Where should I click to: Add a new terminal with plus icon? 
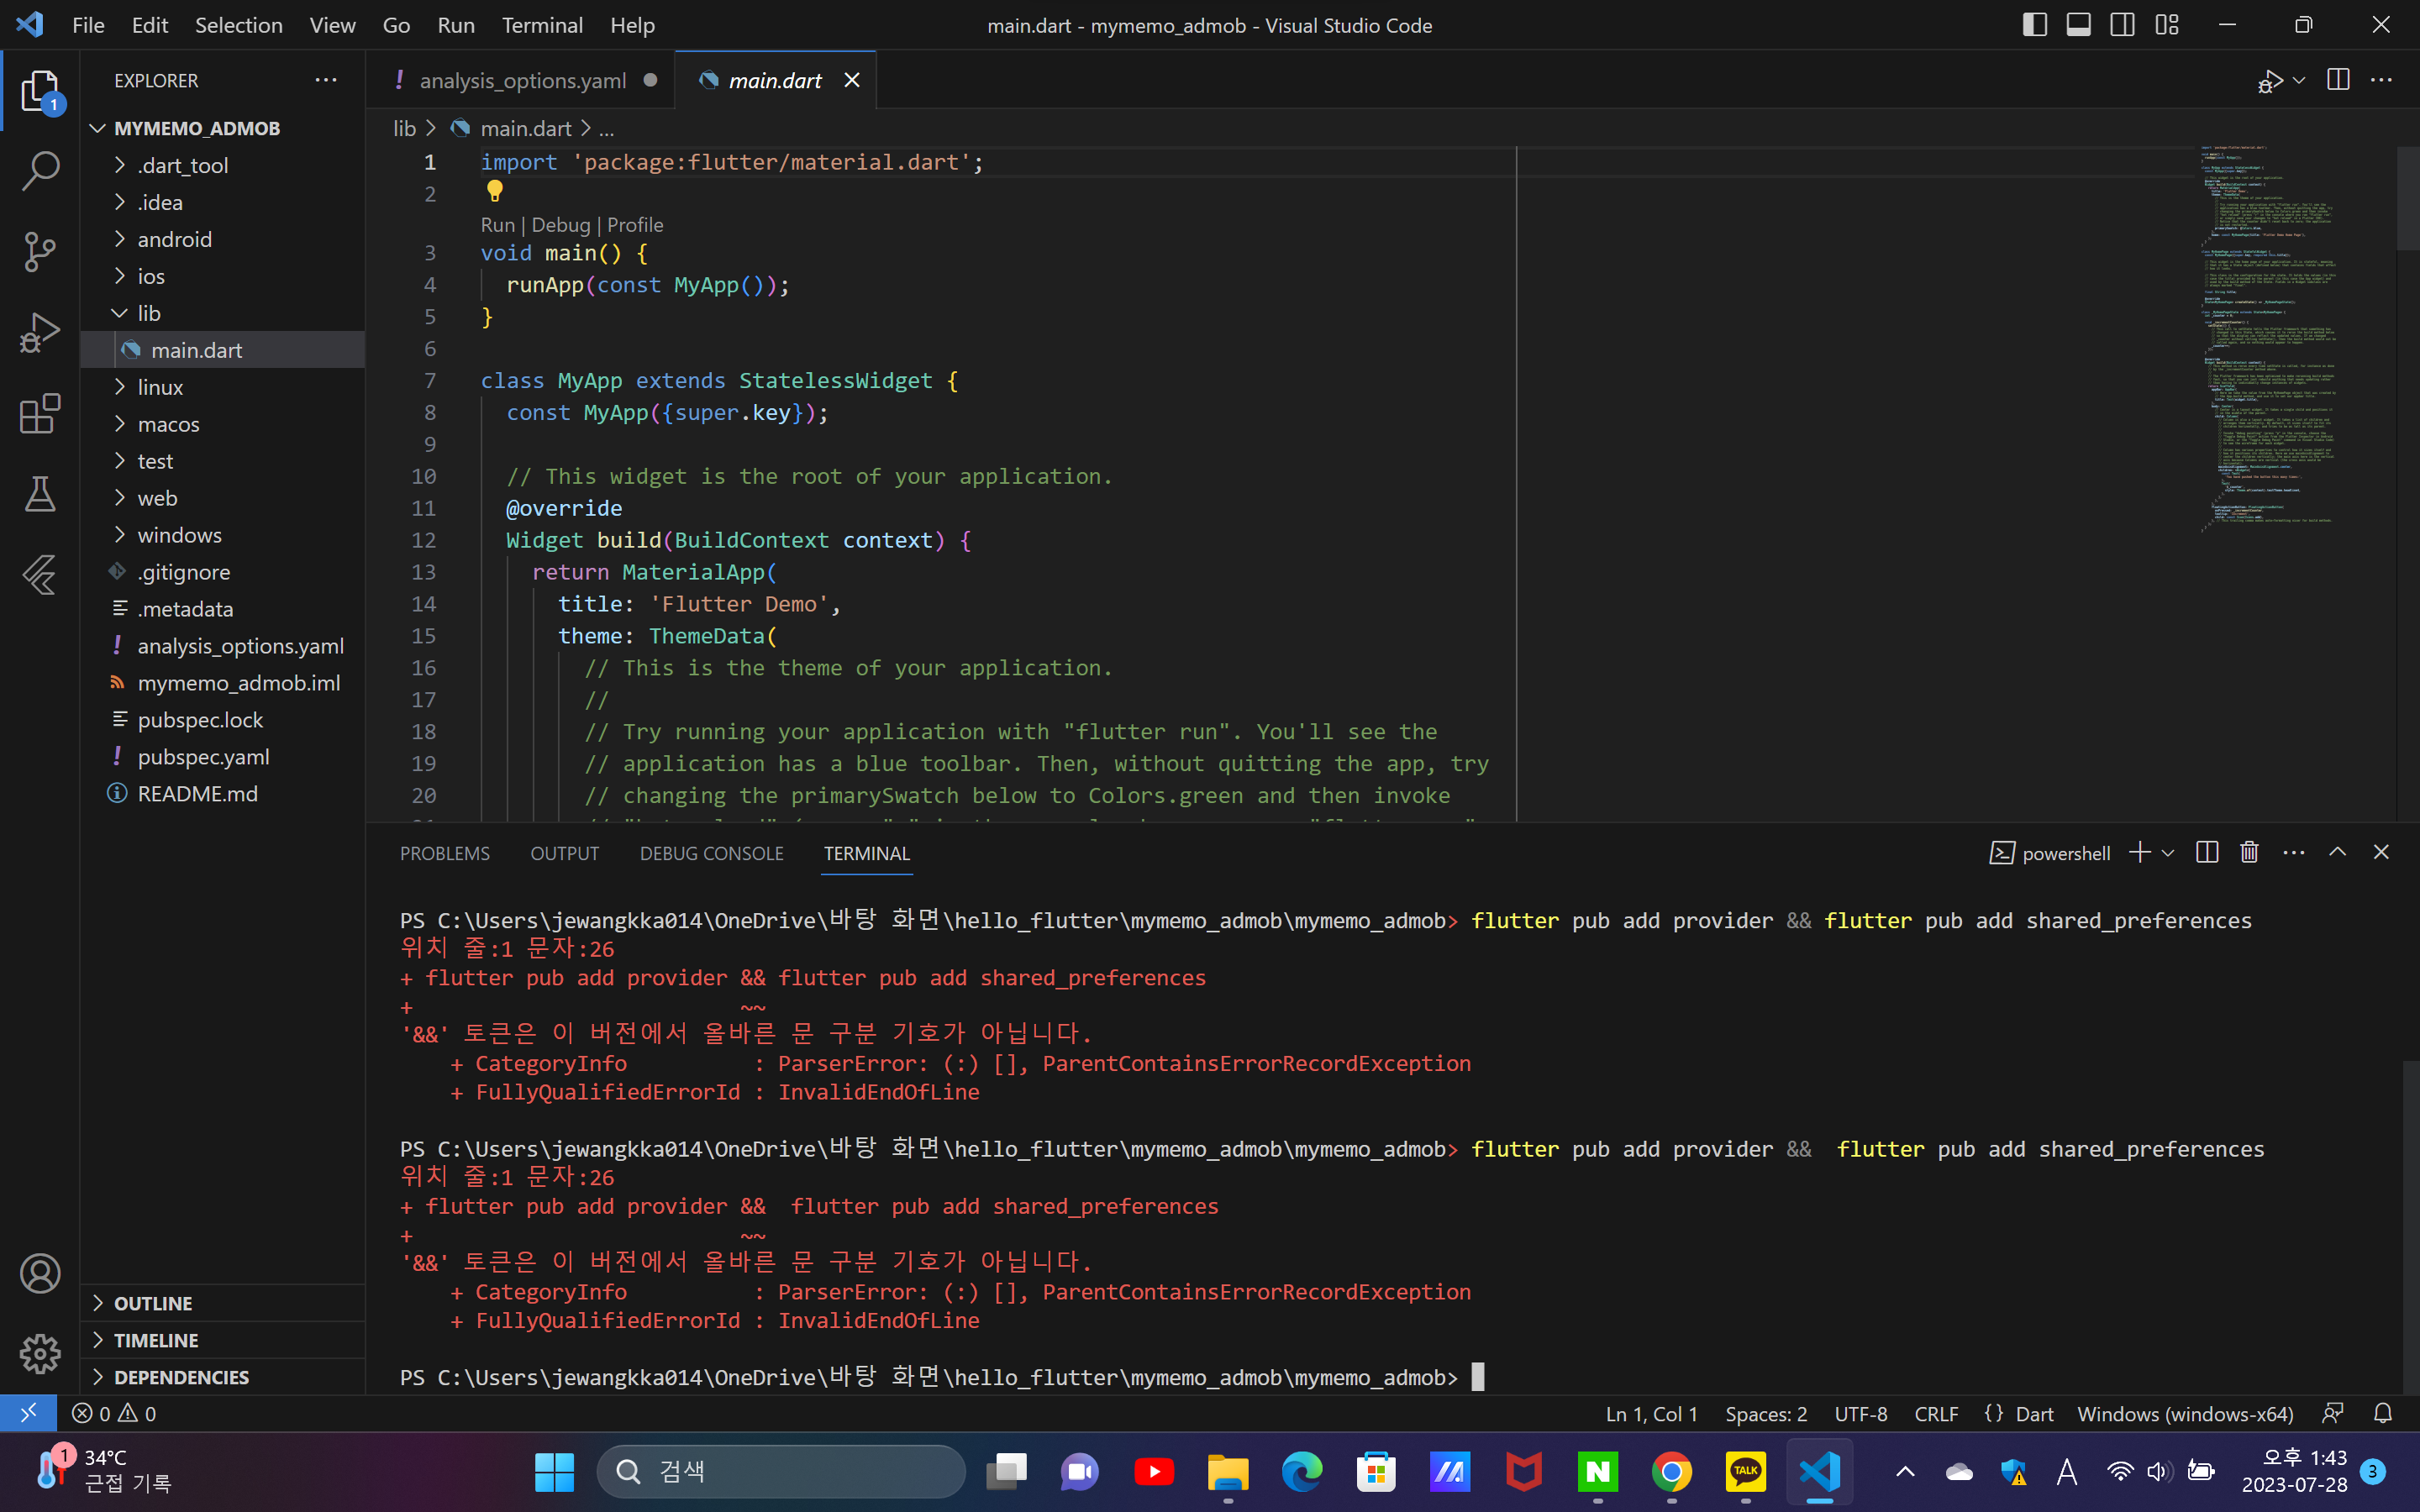[2139, 852]
